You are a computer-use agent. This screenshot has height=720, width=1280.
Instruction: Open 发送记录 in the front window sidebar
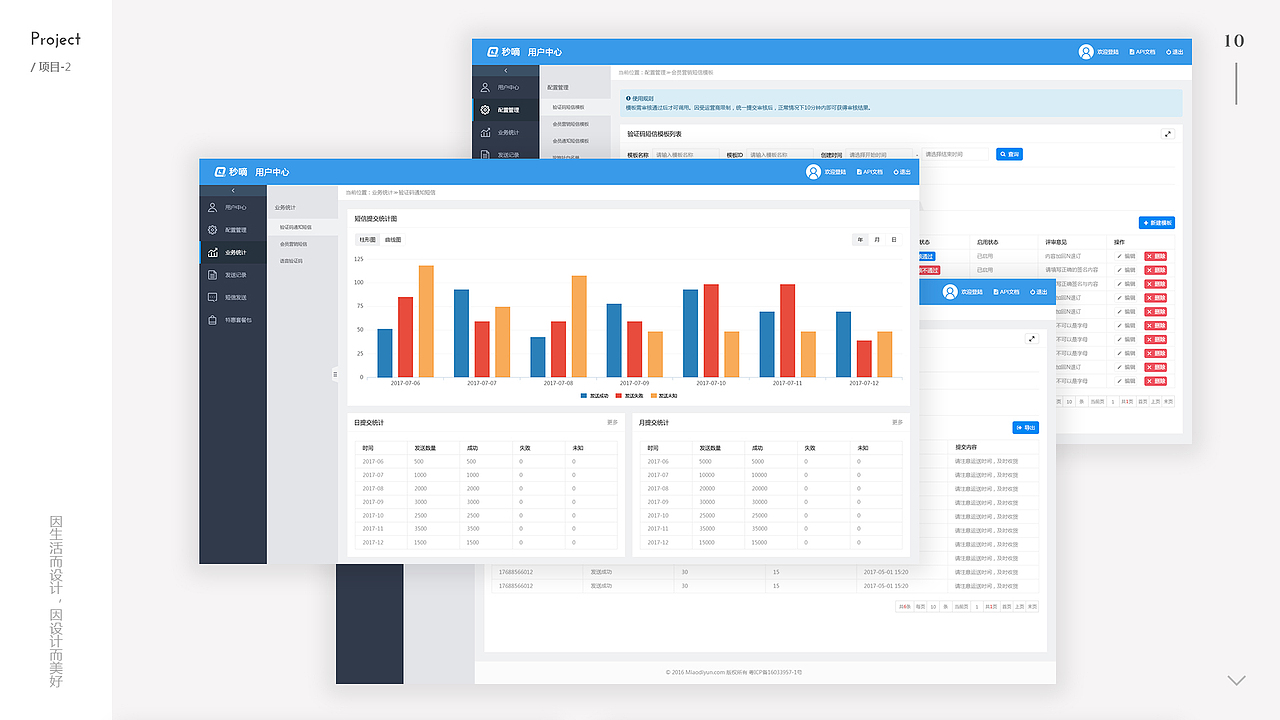[x=233, y=275]
